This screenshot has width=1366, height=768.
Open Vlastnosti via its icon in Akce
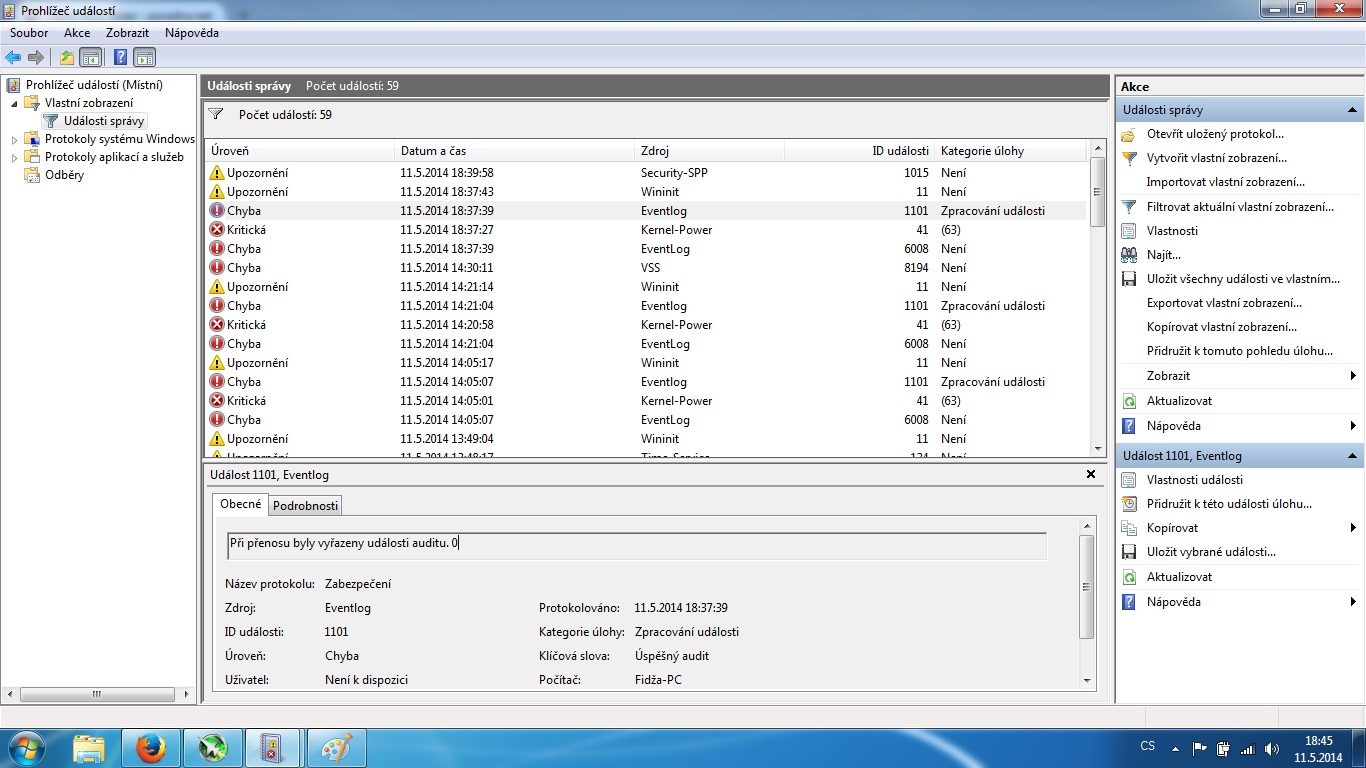(x=1129, y=231)
